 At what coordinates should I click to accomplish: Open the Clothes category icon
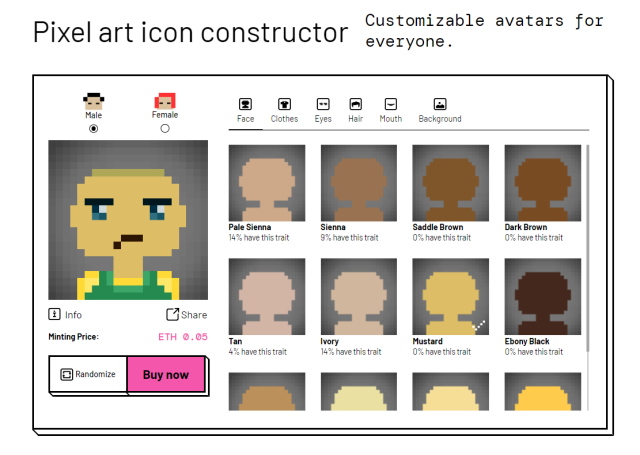(x=284, y=103)
